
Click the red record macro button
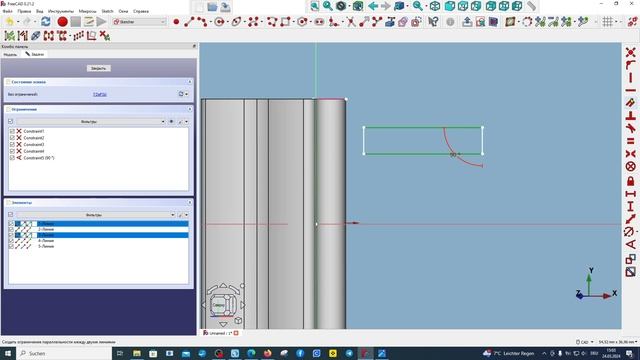[62, 22]
